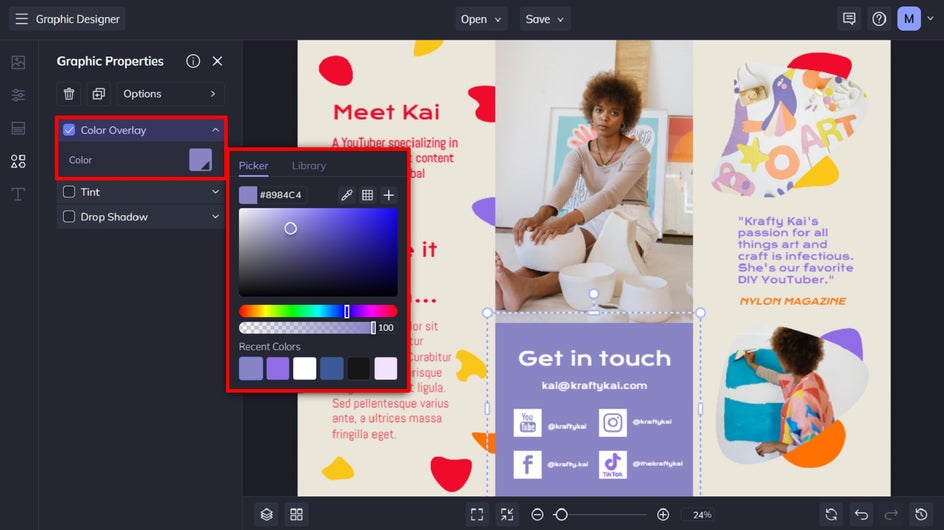Open the Save dropdown menu

point(545,19)
